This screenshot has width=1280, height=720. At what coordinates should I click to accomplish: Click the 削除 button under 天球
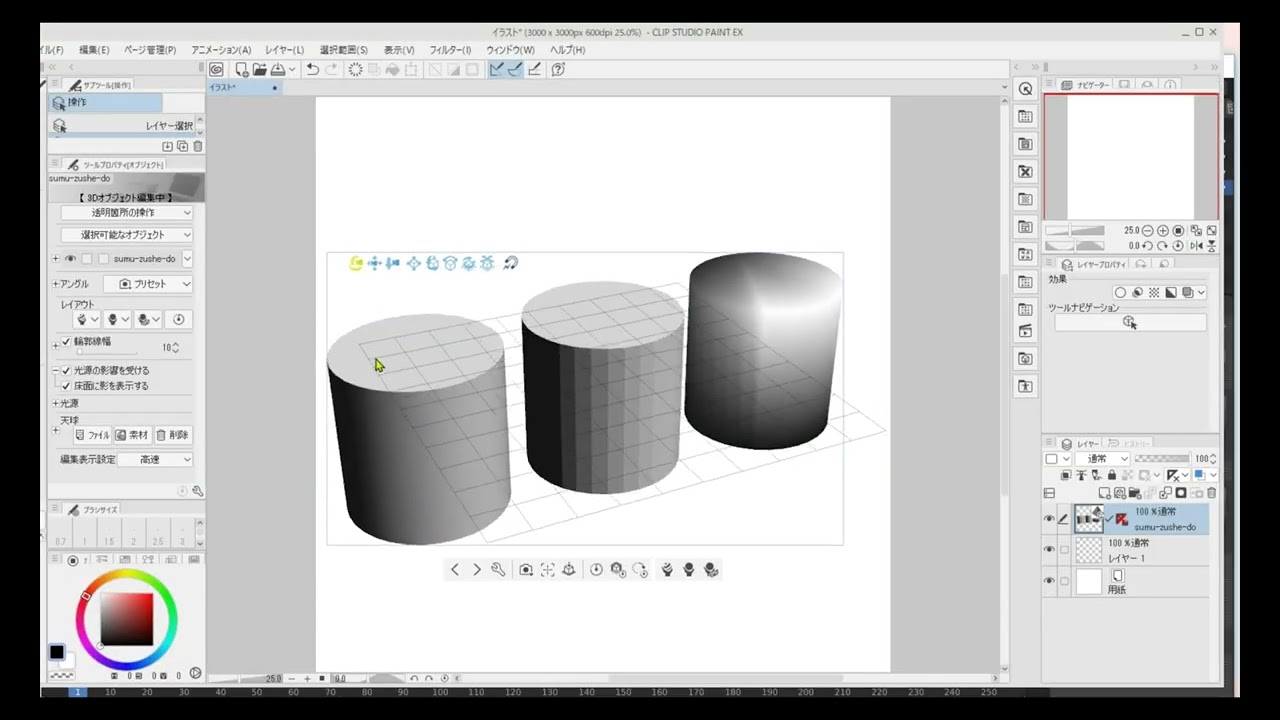pyautogui.click(x=172, y=435)
